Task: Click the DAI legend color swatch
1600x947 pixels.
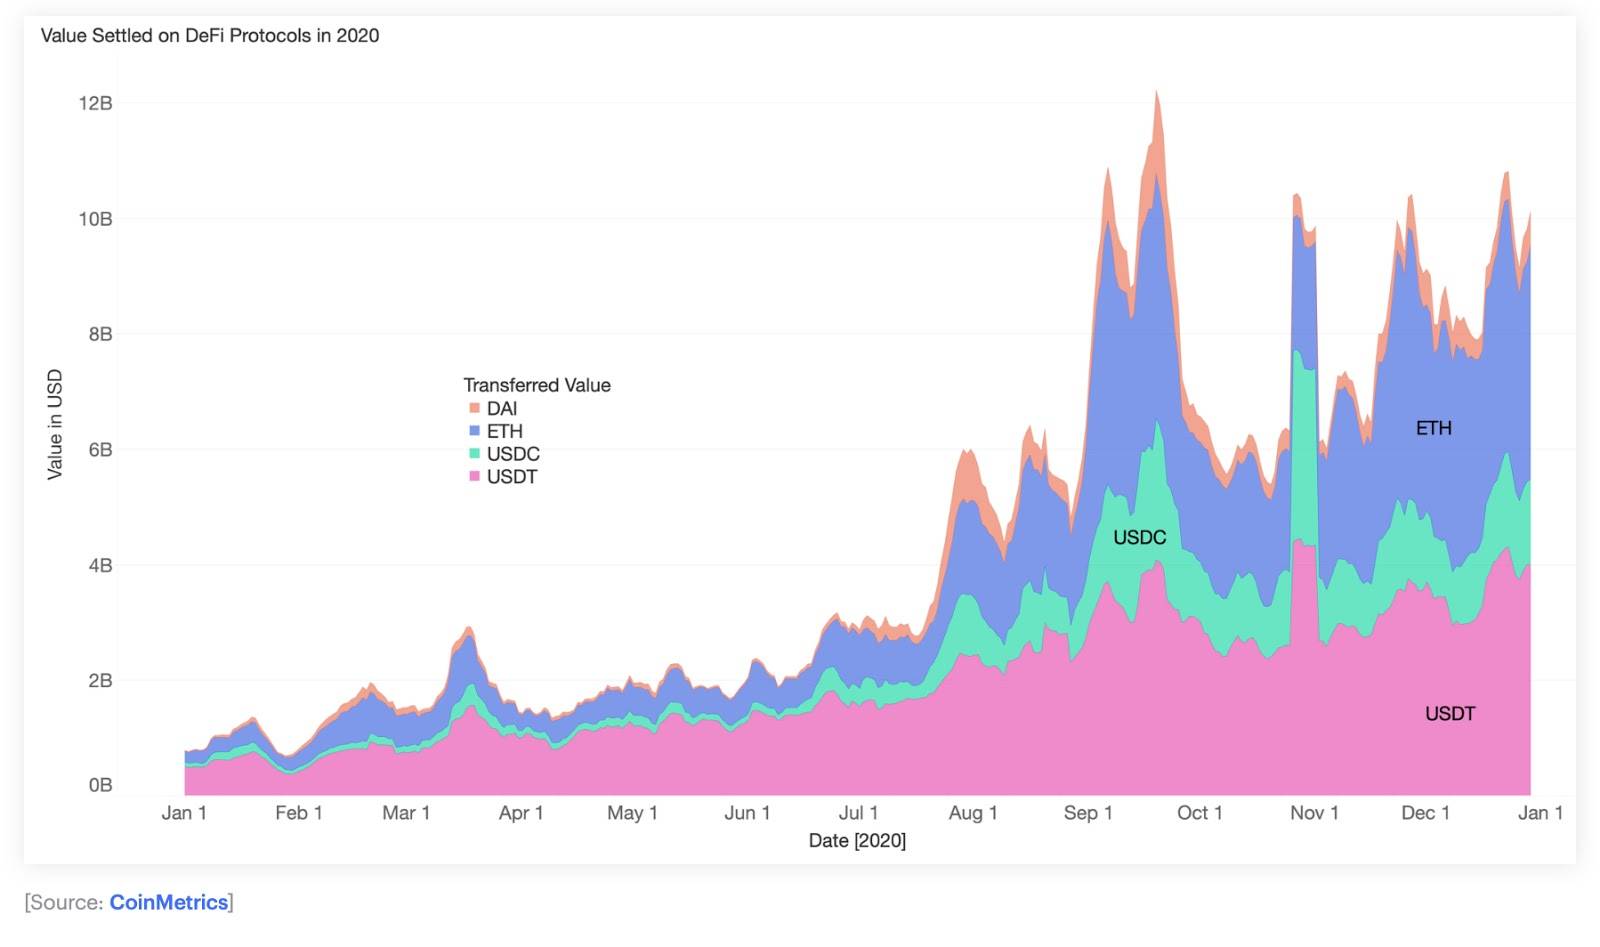Action: (474, 408)
